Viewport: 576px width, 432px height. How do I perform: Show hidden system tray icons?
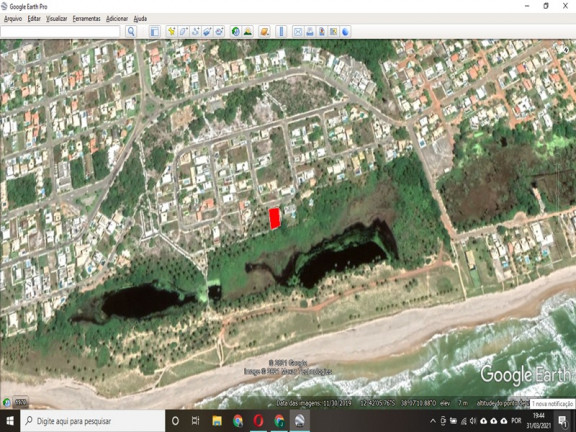tap(433, 421)
